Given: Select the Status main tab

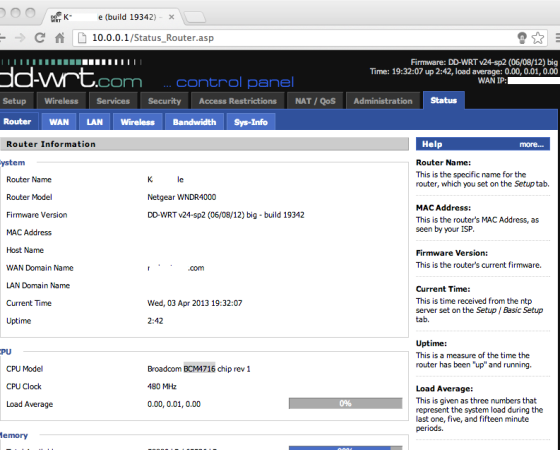Looking at the screenshot, I should pos(444,100).
